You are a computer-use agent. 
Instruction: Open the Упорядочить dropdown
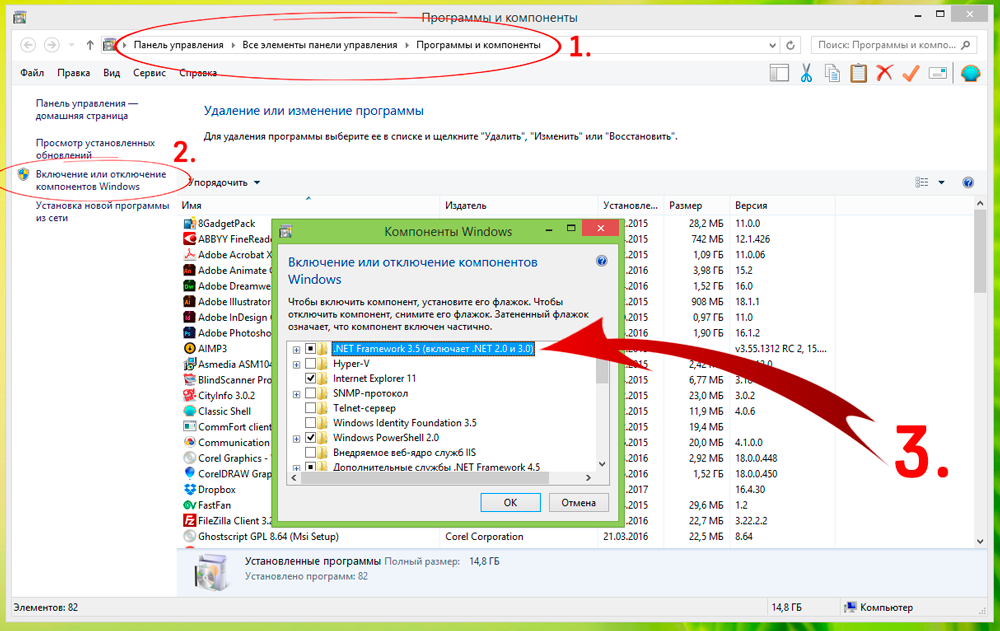[225, 183]
